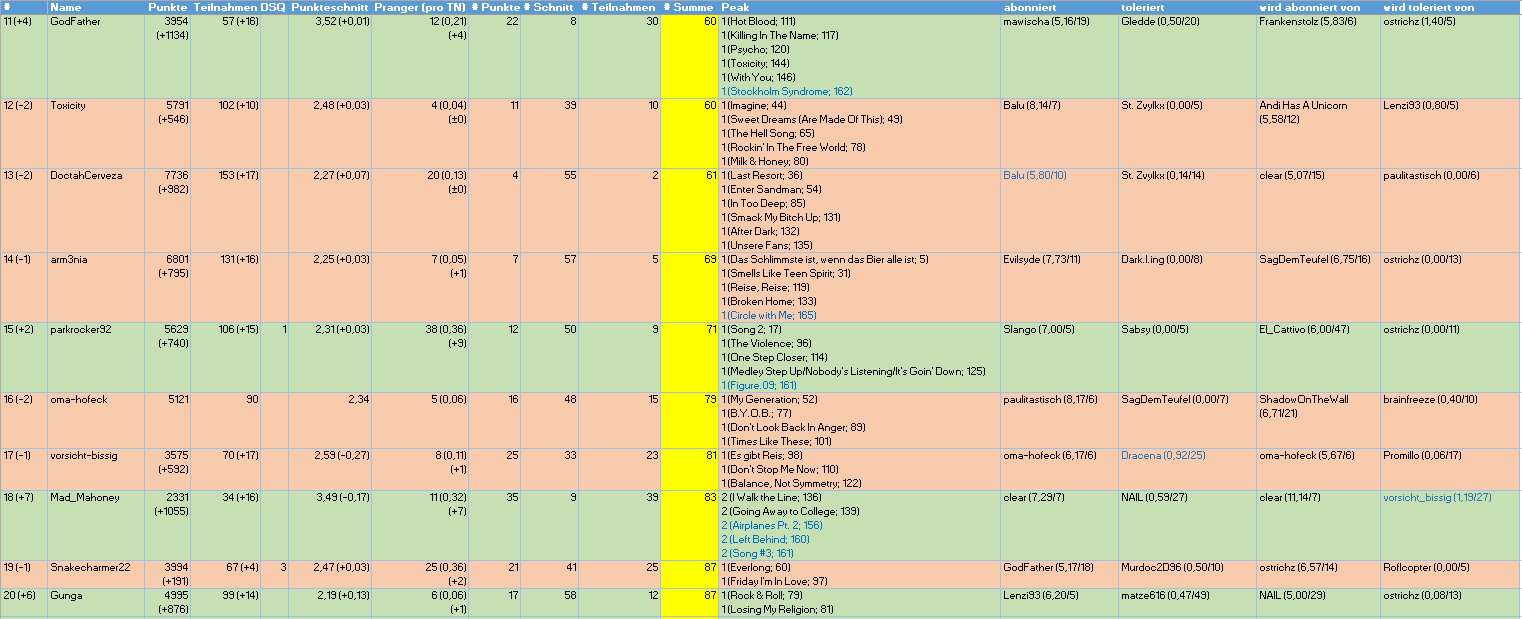Image resolution: width=1522 pixels, height=619 pixels.
Task: Select the Peak column header
Action: pyautogui.click(x=735, y=7)
